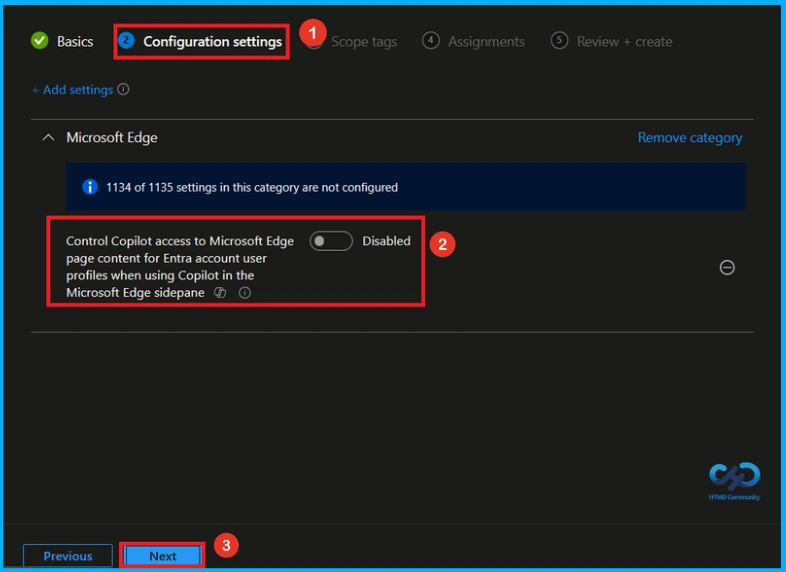
Task: Show info tooltip beside Add settings
Action: (x=123, y=89)
